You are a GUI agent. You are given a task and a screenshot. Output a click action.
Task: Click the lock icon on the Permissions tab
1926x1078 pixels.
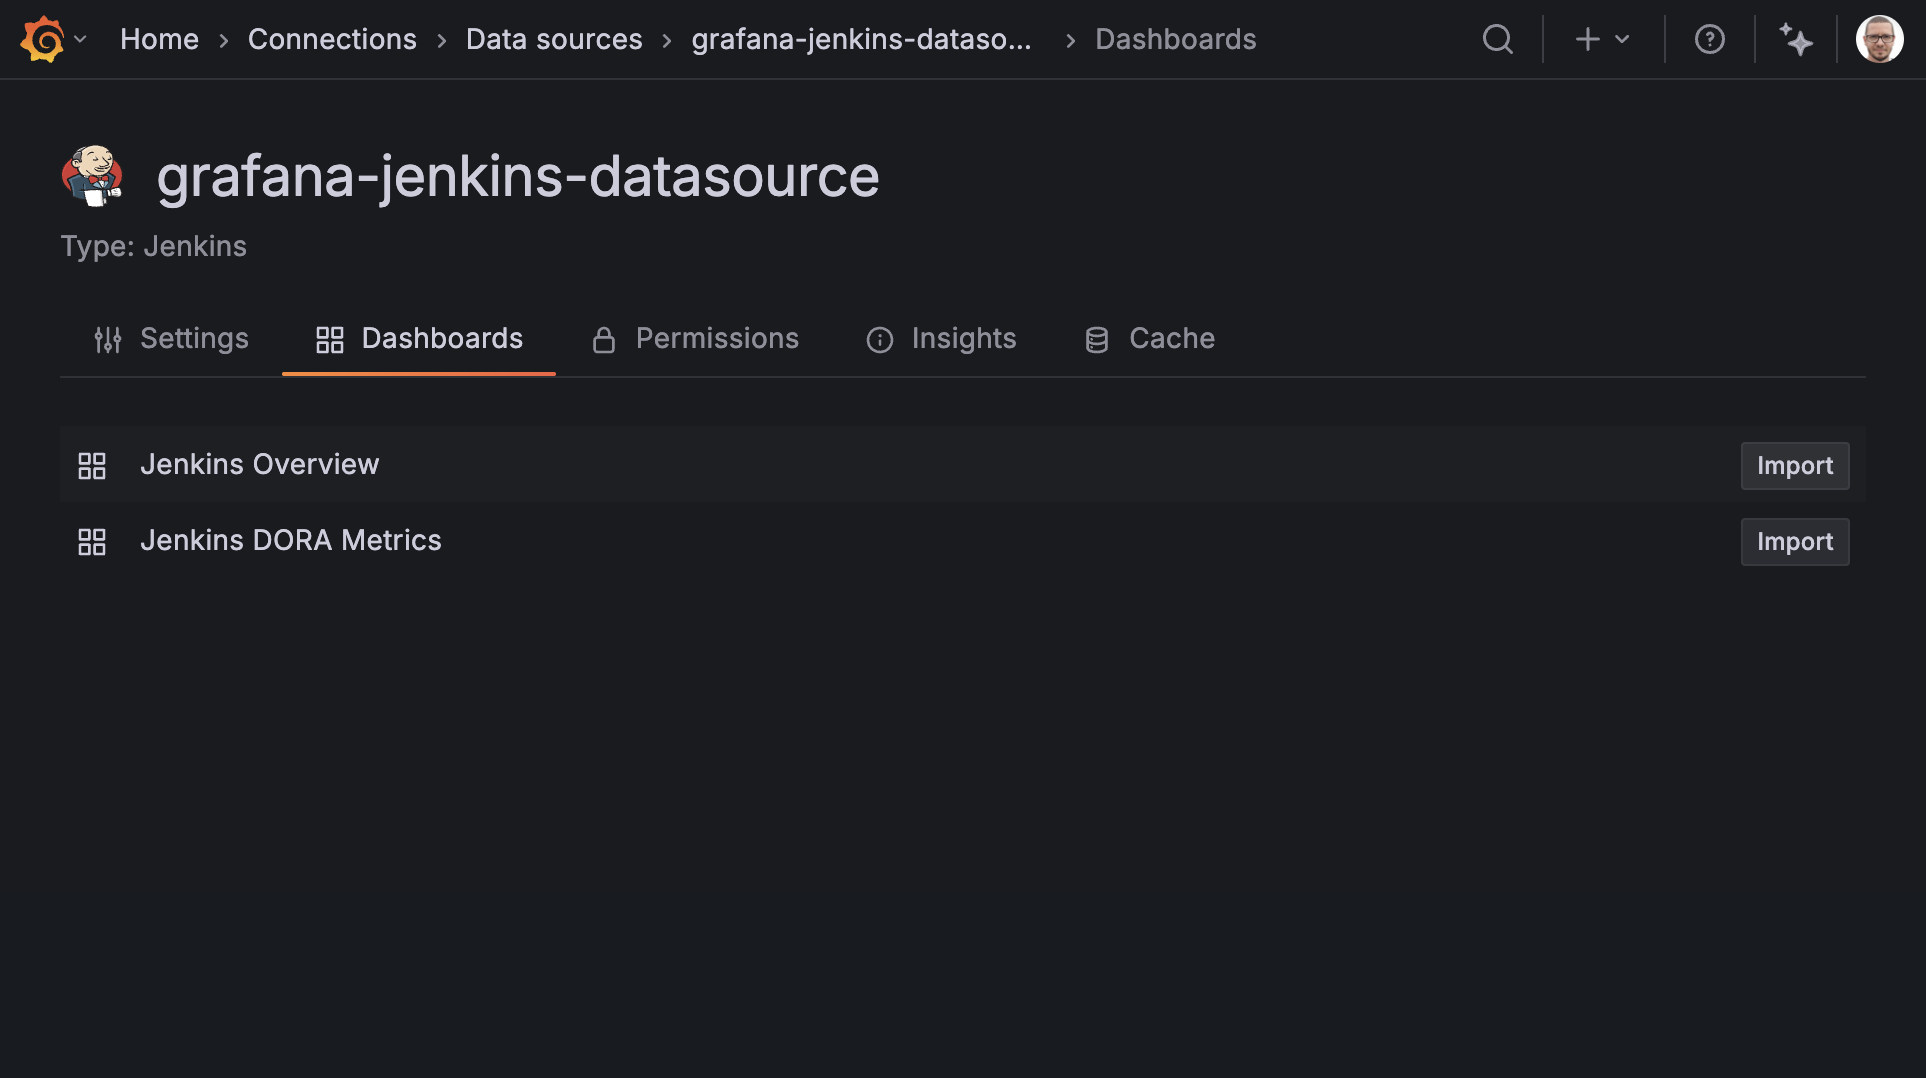[x=604, y=339]
